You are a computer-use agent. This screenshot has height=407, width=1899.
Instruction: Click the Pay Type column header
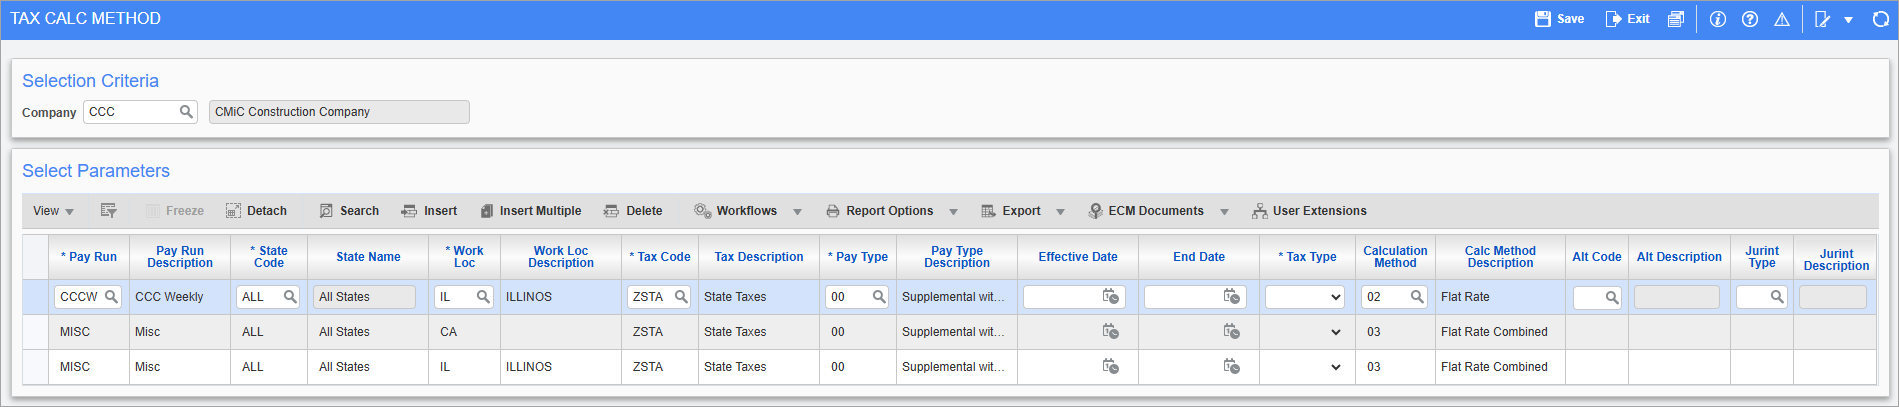pyautogui.click(x=858, y=257)
